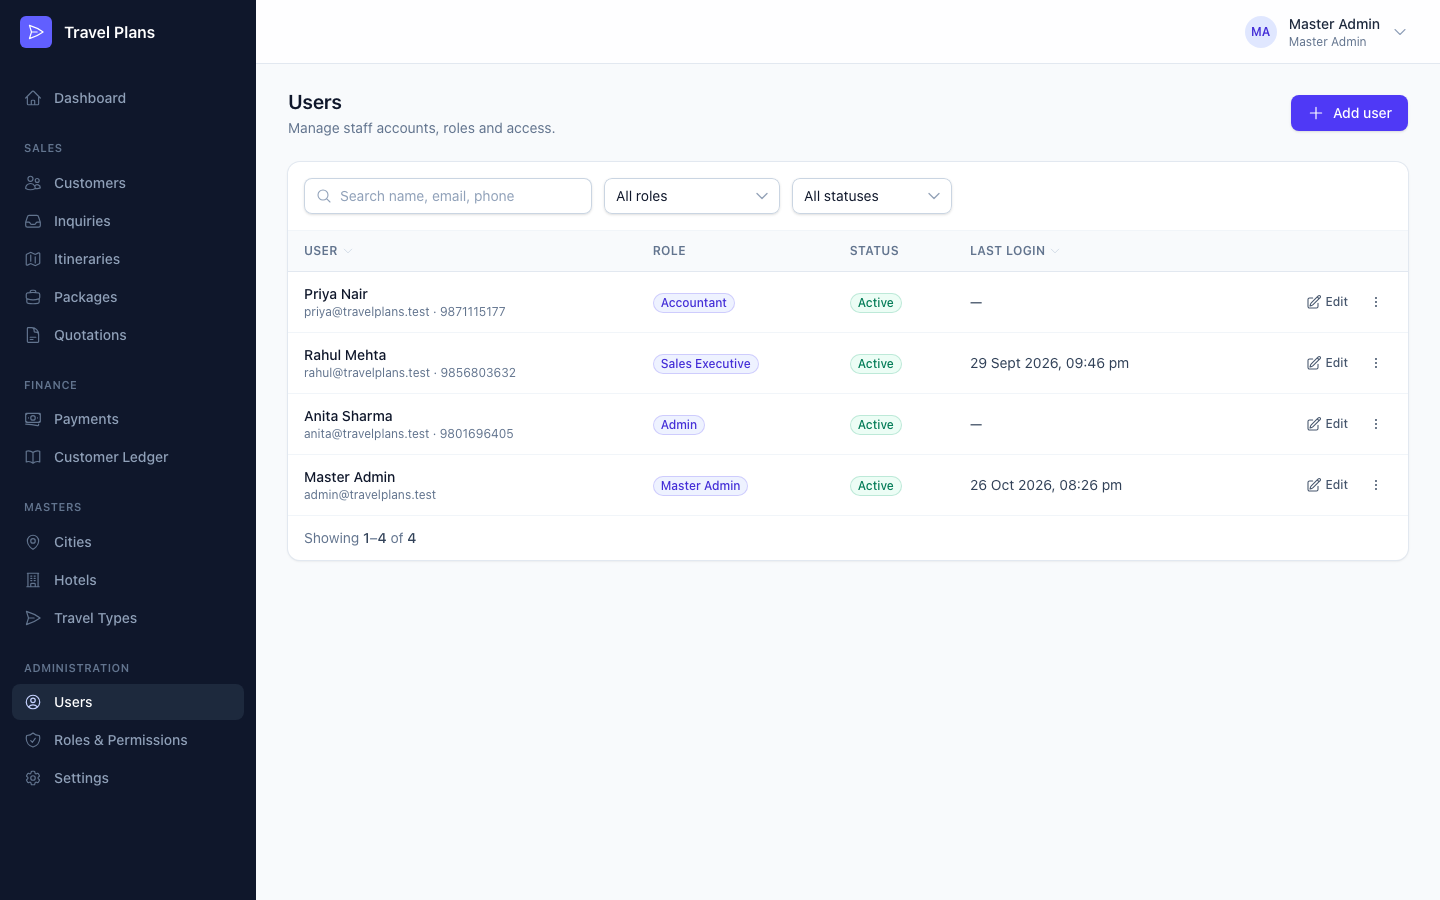
Task: Open the three-dot menu for Priya Nair
Action: coord(1376,302)
